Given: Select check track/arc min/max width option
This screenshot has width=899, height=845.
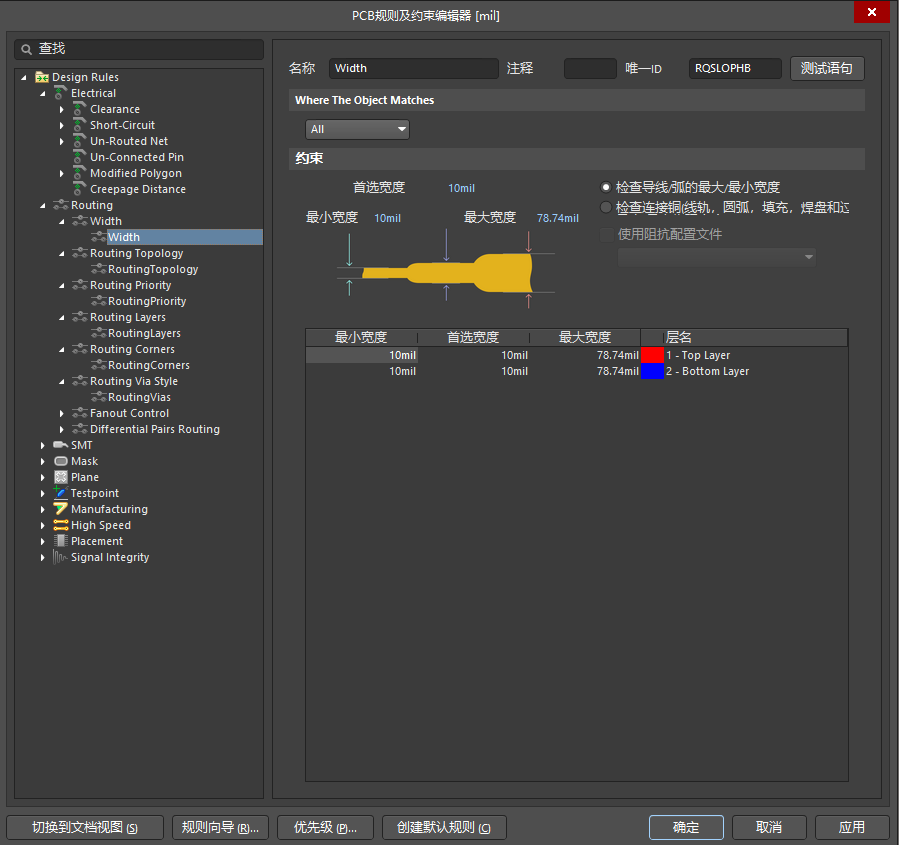Looking at the screenshot, I should click(605, 187).
